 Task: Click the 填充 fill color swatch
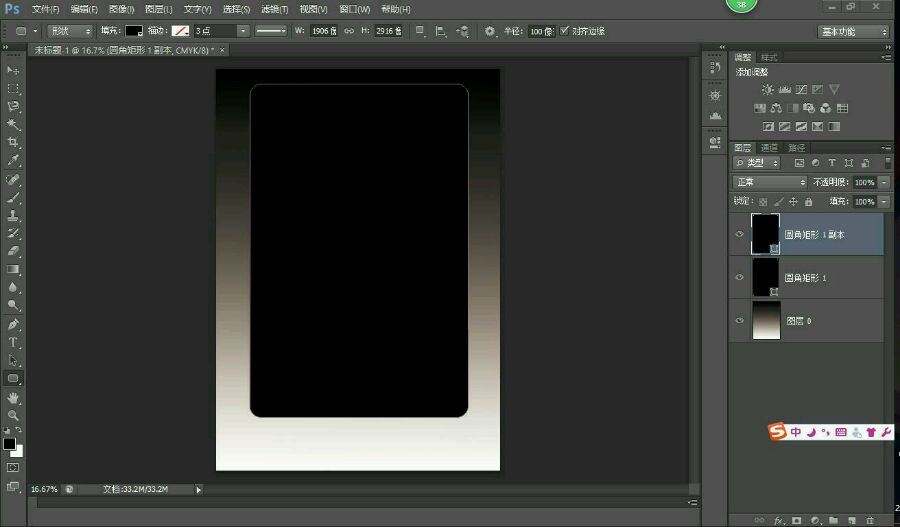pos(133,31)
